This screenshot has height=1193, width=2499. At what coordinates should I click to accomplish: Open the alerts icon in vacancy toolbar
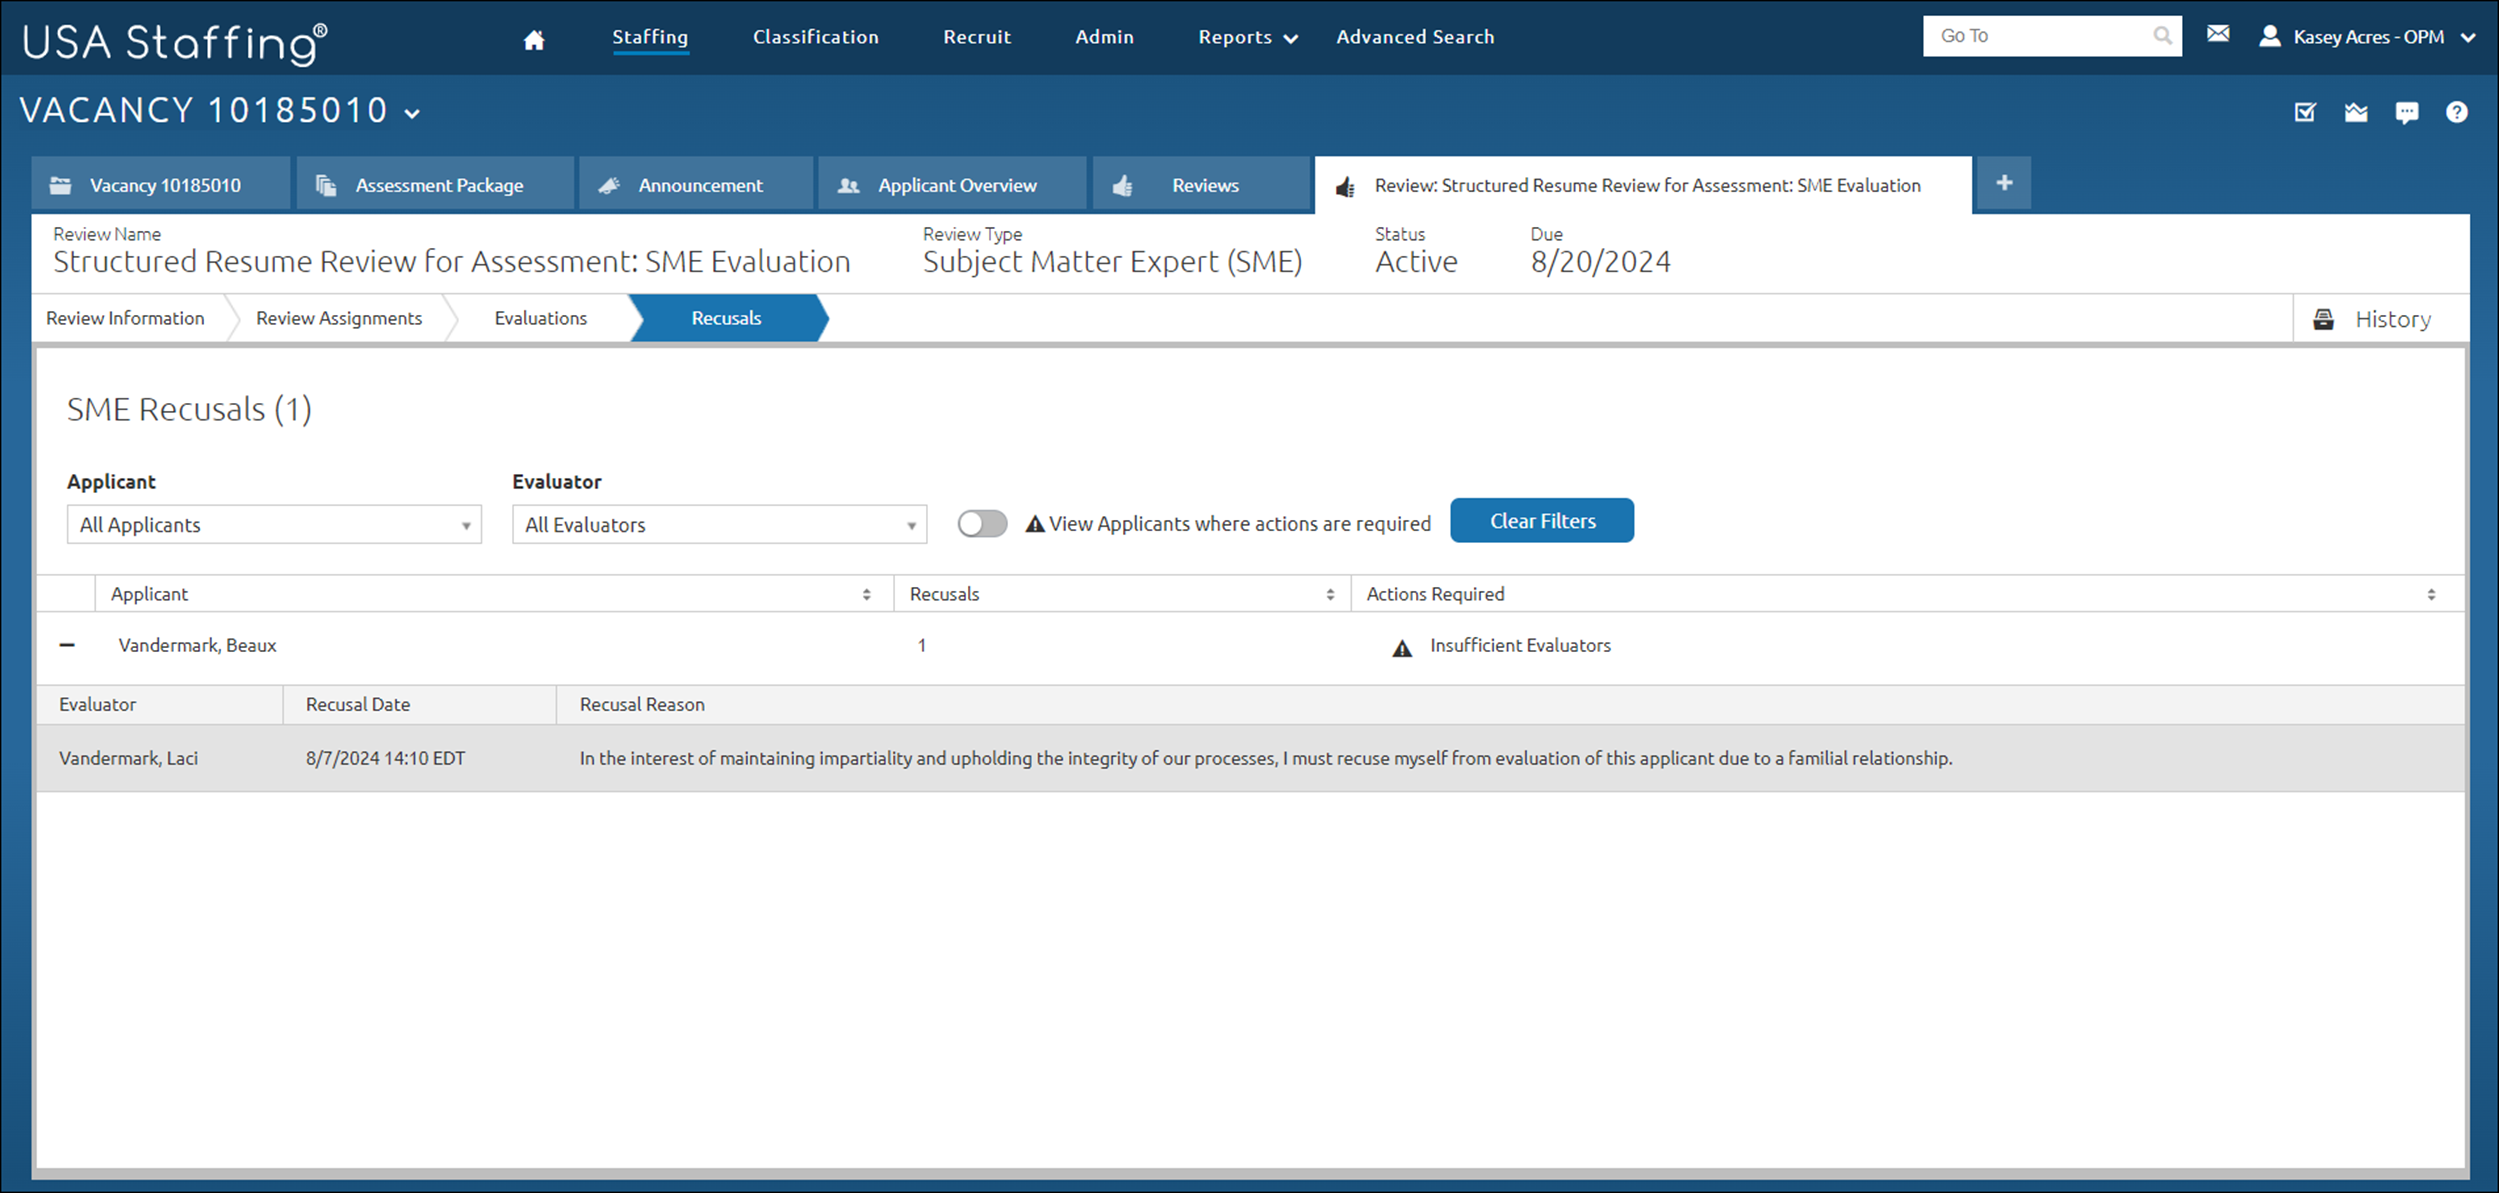pos(2356,111)
